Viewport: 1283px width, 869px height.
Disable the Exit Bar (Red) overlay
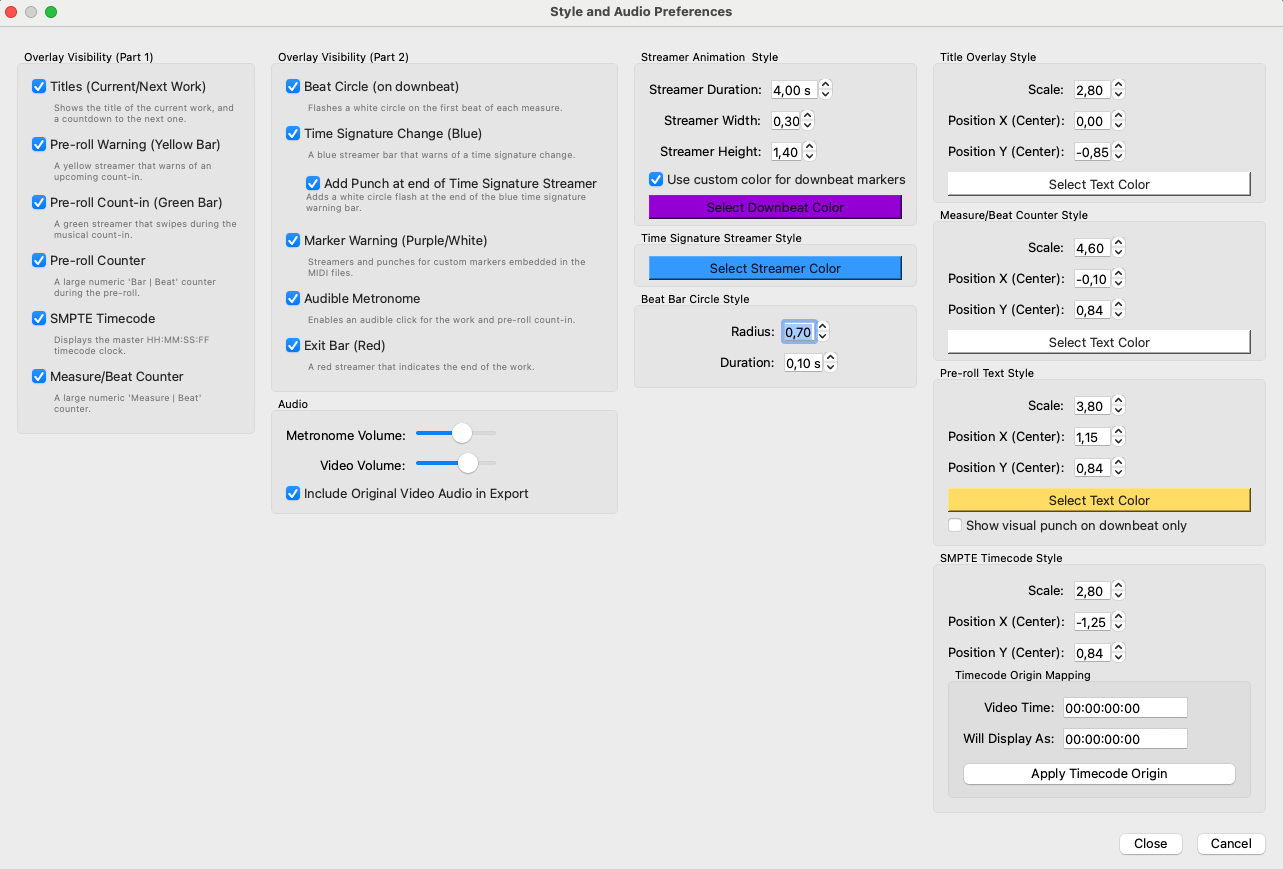(293, 345)
